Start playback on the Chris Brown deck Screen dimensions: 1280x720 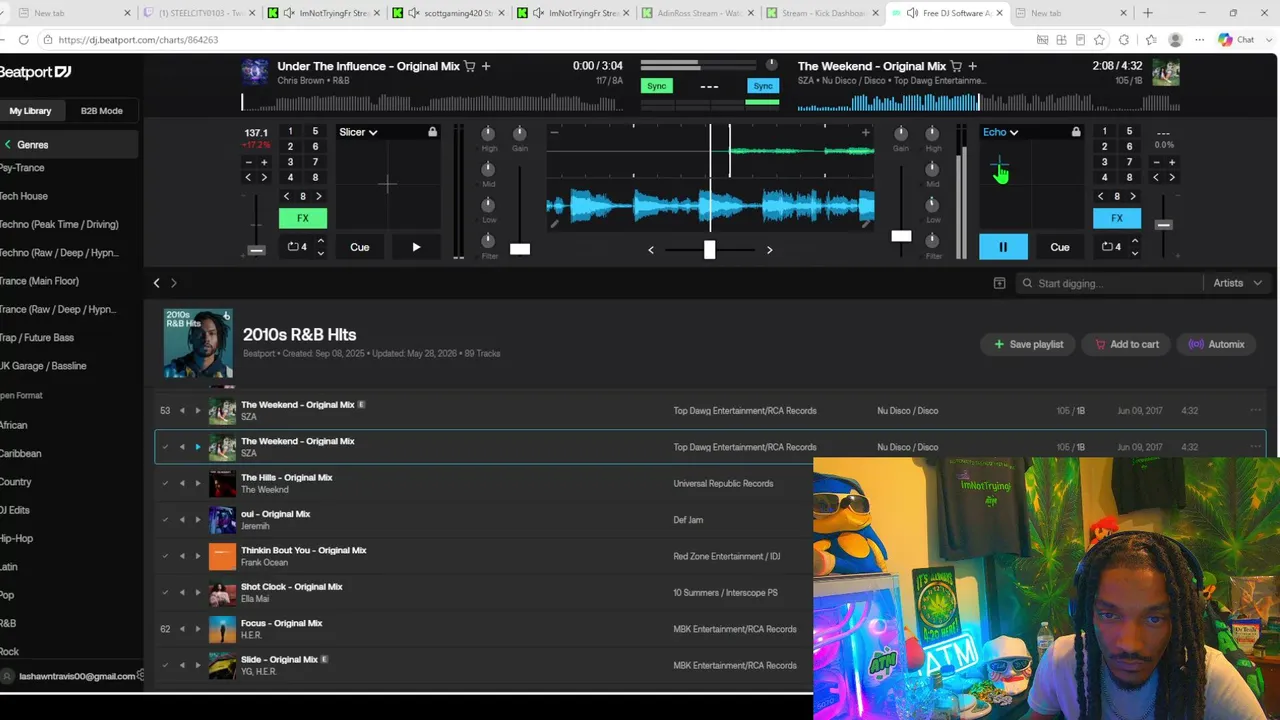pyautogui.click(x=416, y=247)
